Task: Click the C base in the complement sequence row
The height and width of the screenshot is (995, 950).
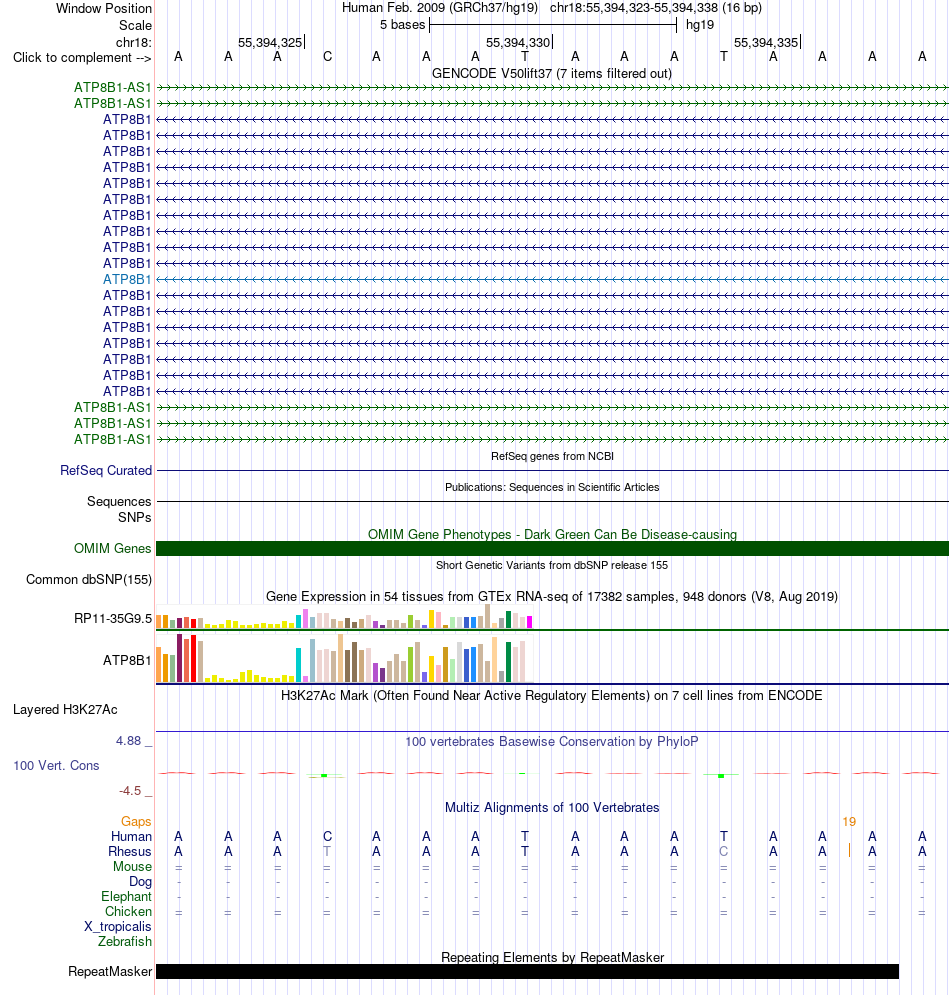Action: click(327, 56)
